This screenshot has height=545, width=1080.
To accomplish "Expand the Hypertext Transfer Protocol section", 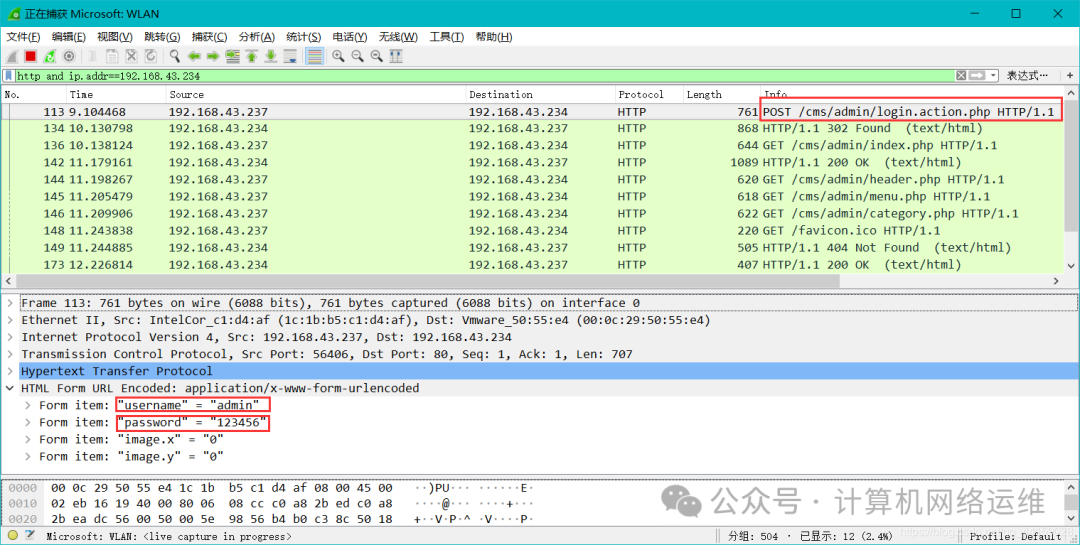I will pos(10,371).
